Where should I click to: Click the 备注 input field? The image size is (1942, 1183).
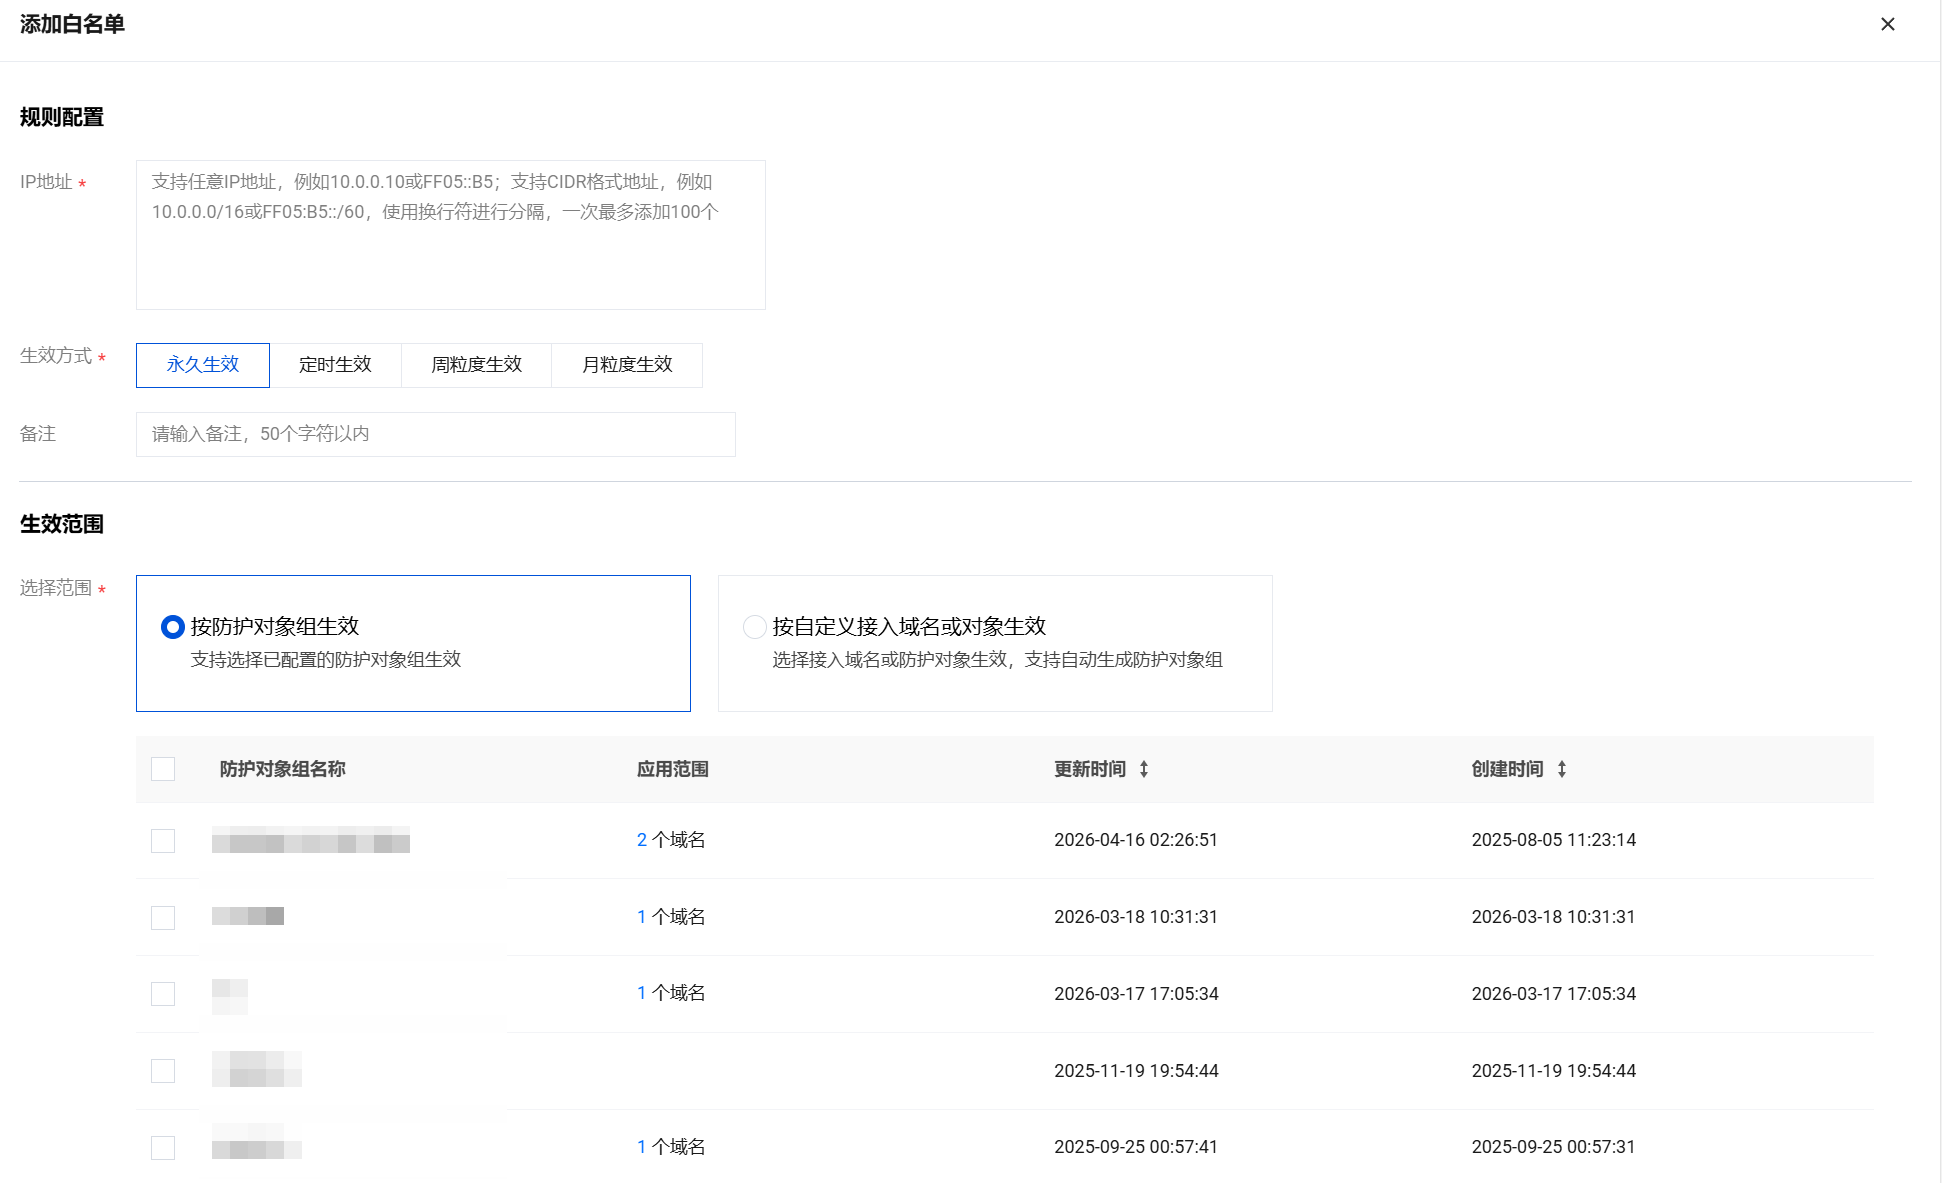coord(435,434)
